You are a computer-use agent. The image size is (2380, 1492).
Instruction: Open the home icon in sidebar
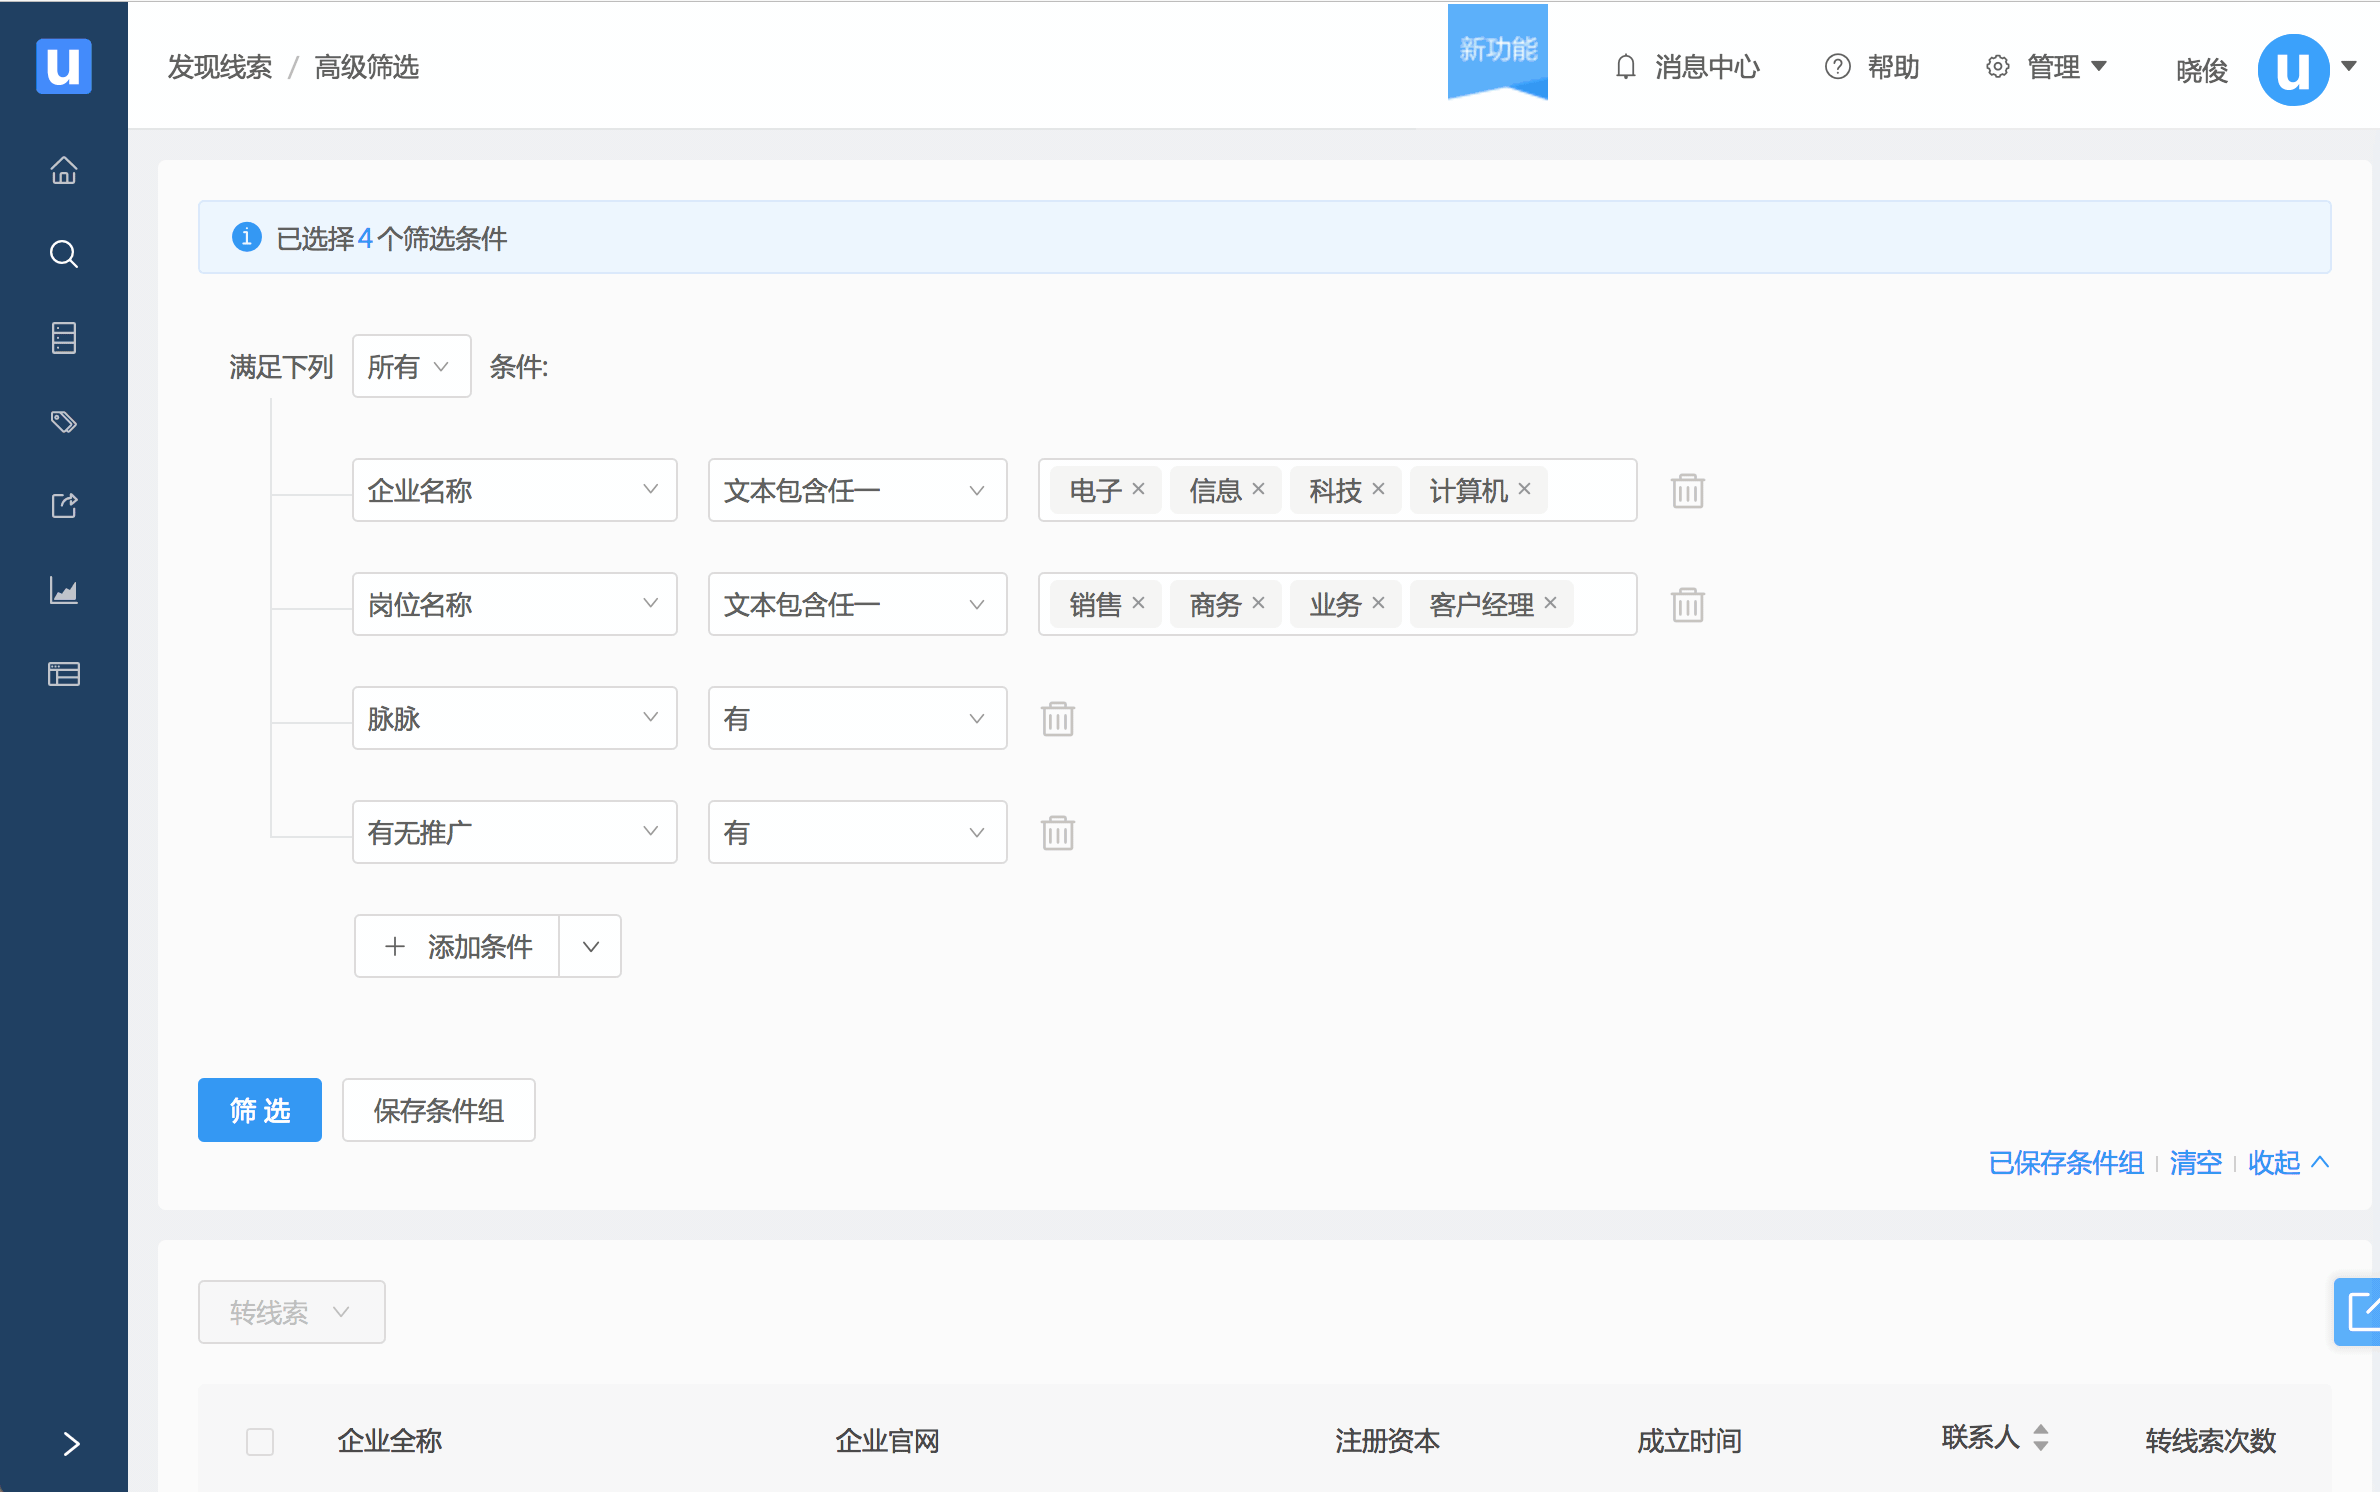64,170
